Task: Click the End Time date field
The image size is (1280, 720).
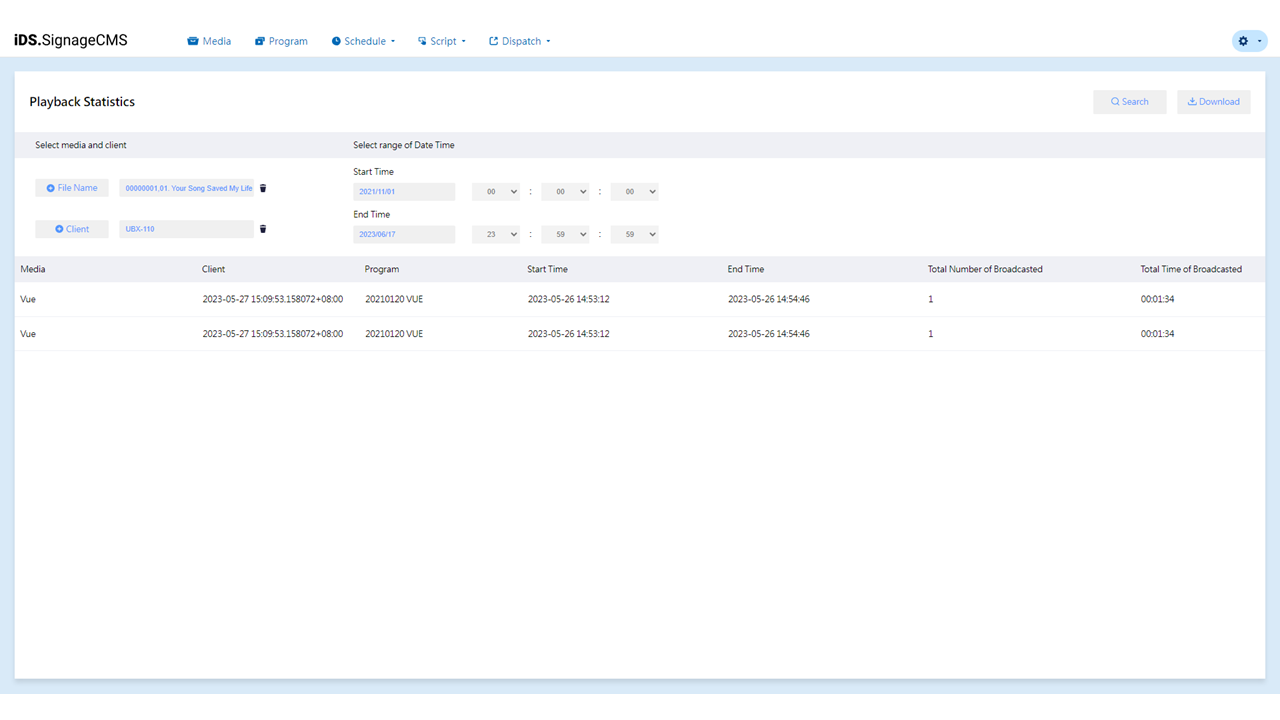Action: (404, 234)
